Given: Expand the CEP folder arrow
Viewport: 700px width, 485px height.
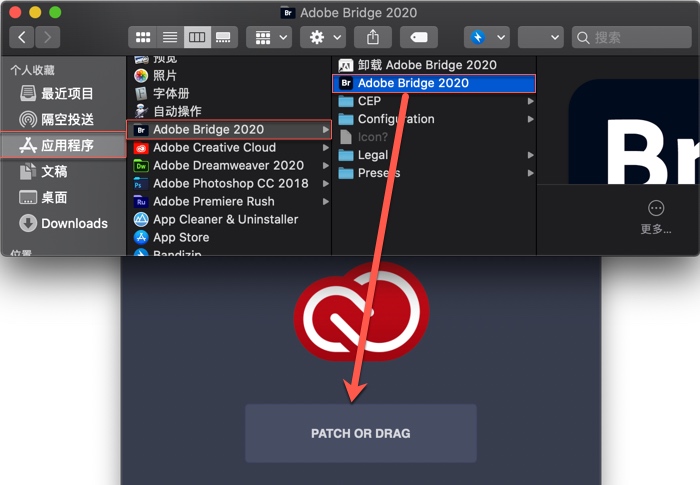Looking at the screenshot, I should click(530, 101).
